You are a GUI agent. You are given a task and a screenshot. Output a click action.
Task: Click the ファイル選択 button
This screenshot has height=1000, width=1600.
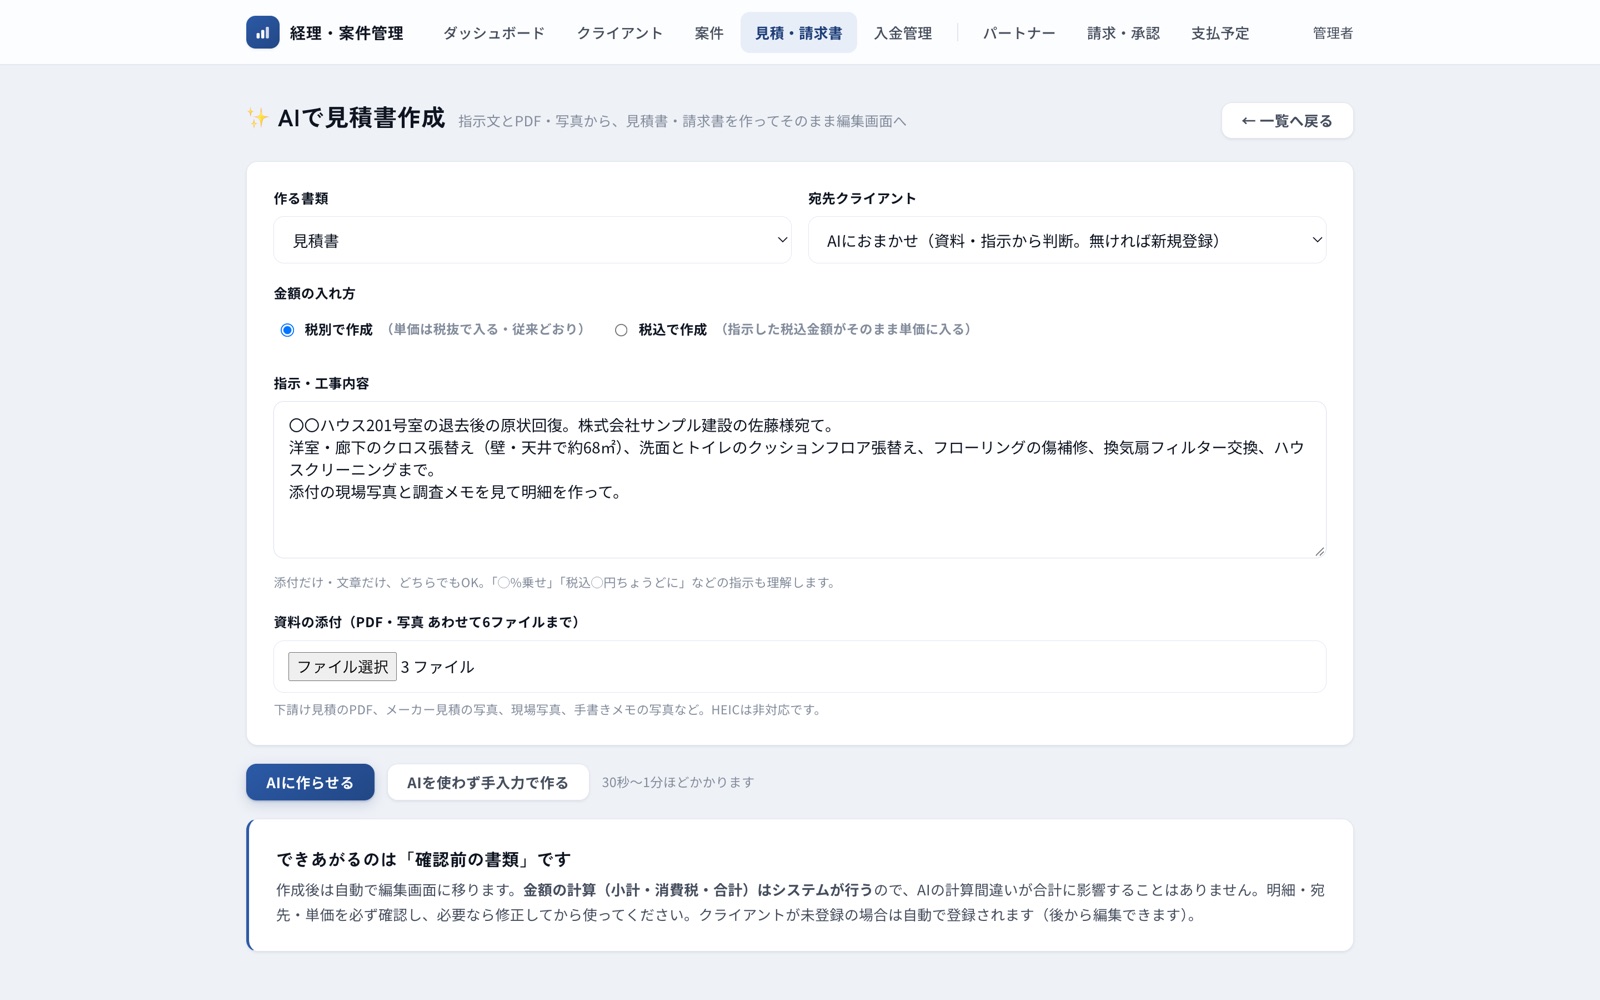(x=342, y=667)
